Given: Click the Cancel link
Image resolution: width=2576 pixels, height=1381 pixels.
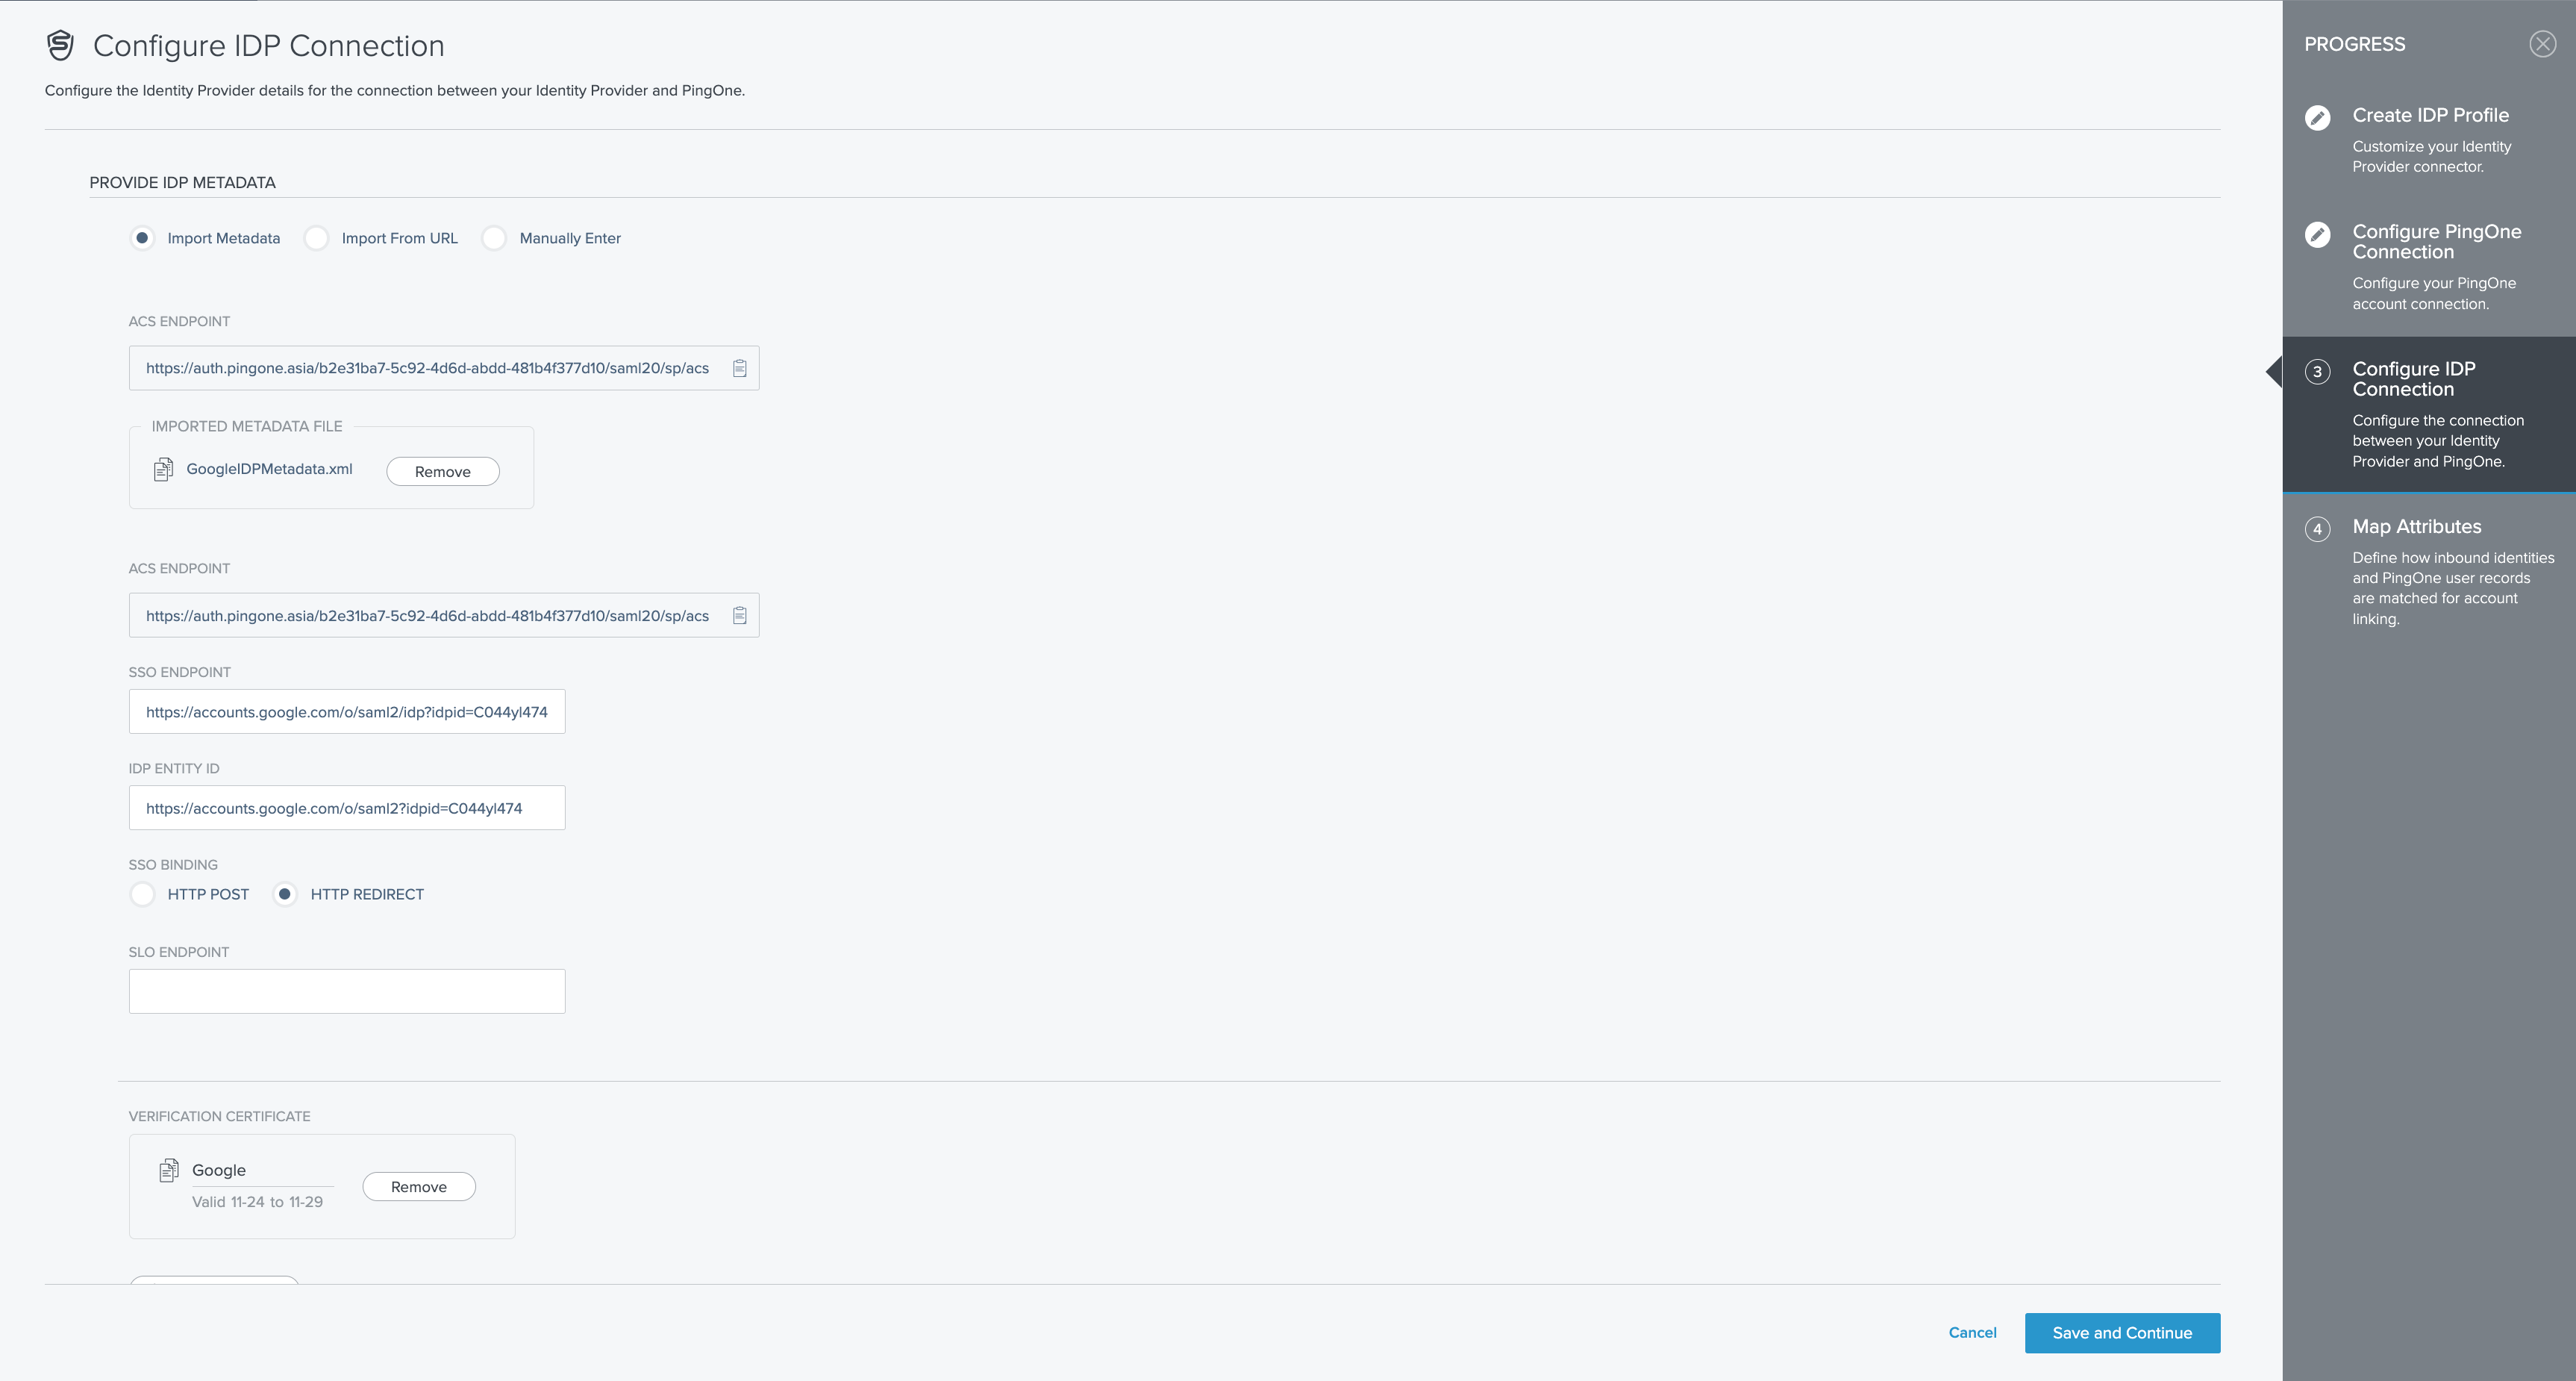Looking at the screenshot, I should pyautogui.click(x=1972, y=1332).
